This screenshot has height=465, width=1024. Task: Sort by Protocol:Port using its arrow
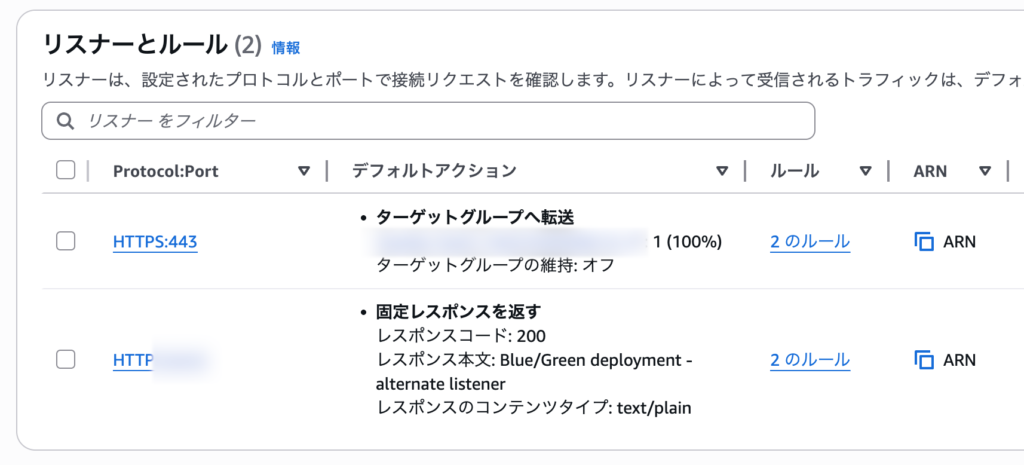click(x=304, y=171)
